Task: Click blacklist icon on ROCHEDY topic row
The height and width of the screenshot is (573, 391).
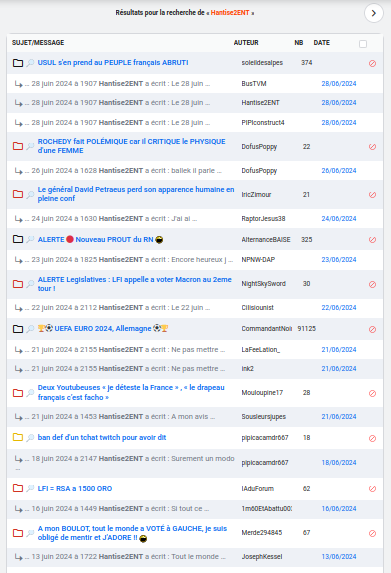Action: coord(372,147)
